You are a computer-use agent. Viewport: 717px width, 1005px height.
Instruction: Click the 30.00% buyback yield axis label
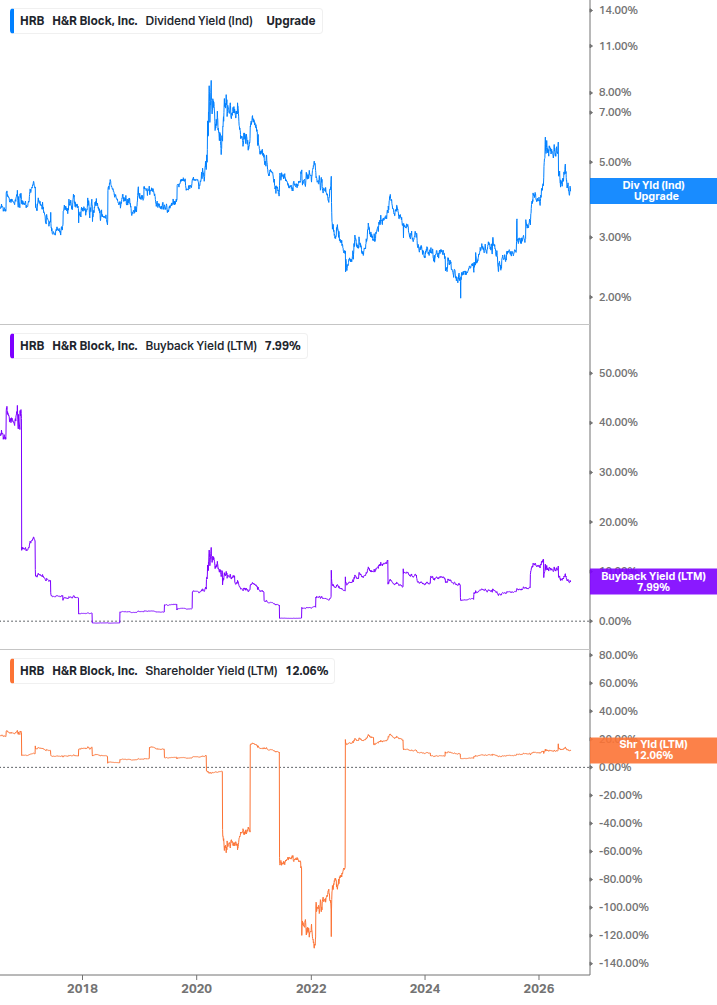[618, 472]
